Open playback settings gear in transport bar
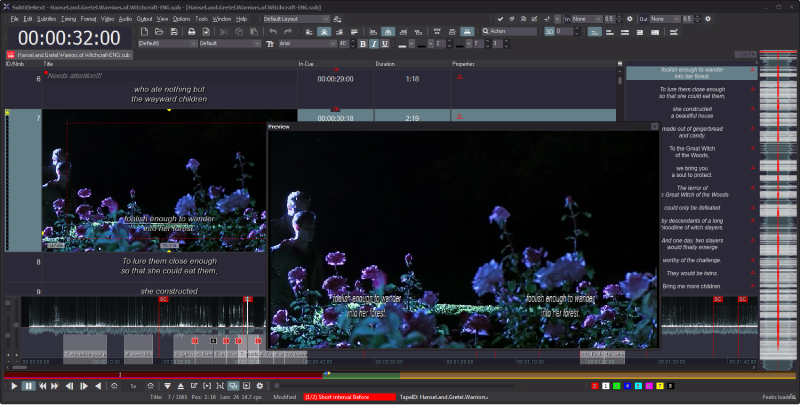 pos(260,386)
